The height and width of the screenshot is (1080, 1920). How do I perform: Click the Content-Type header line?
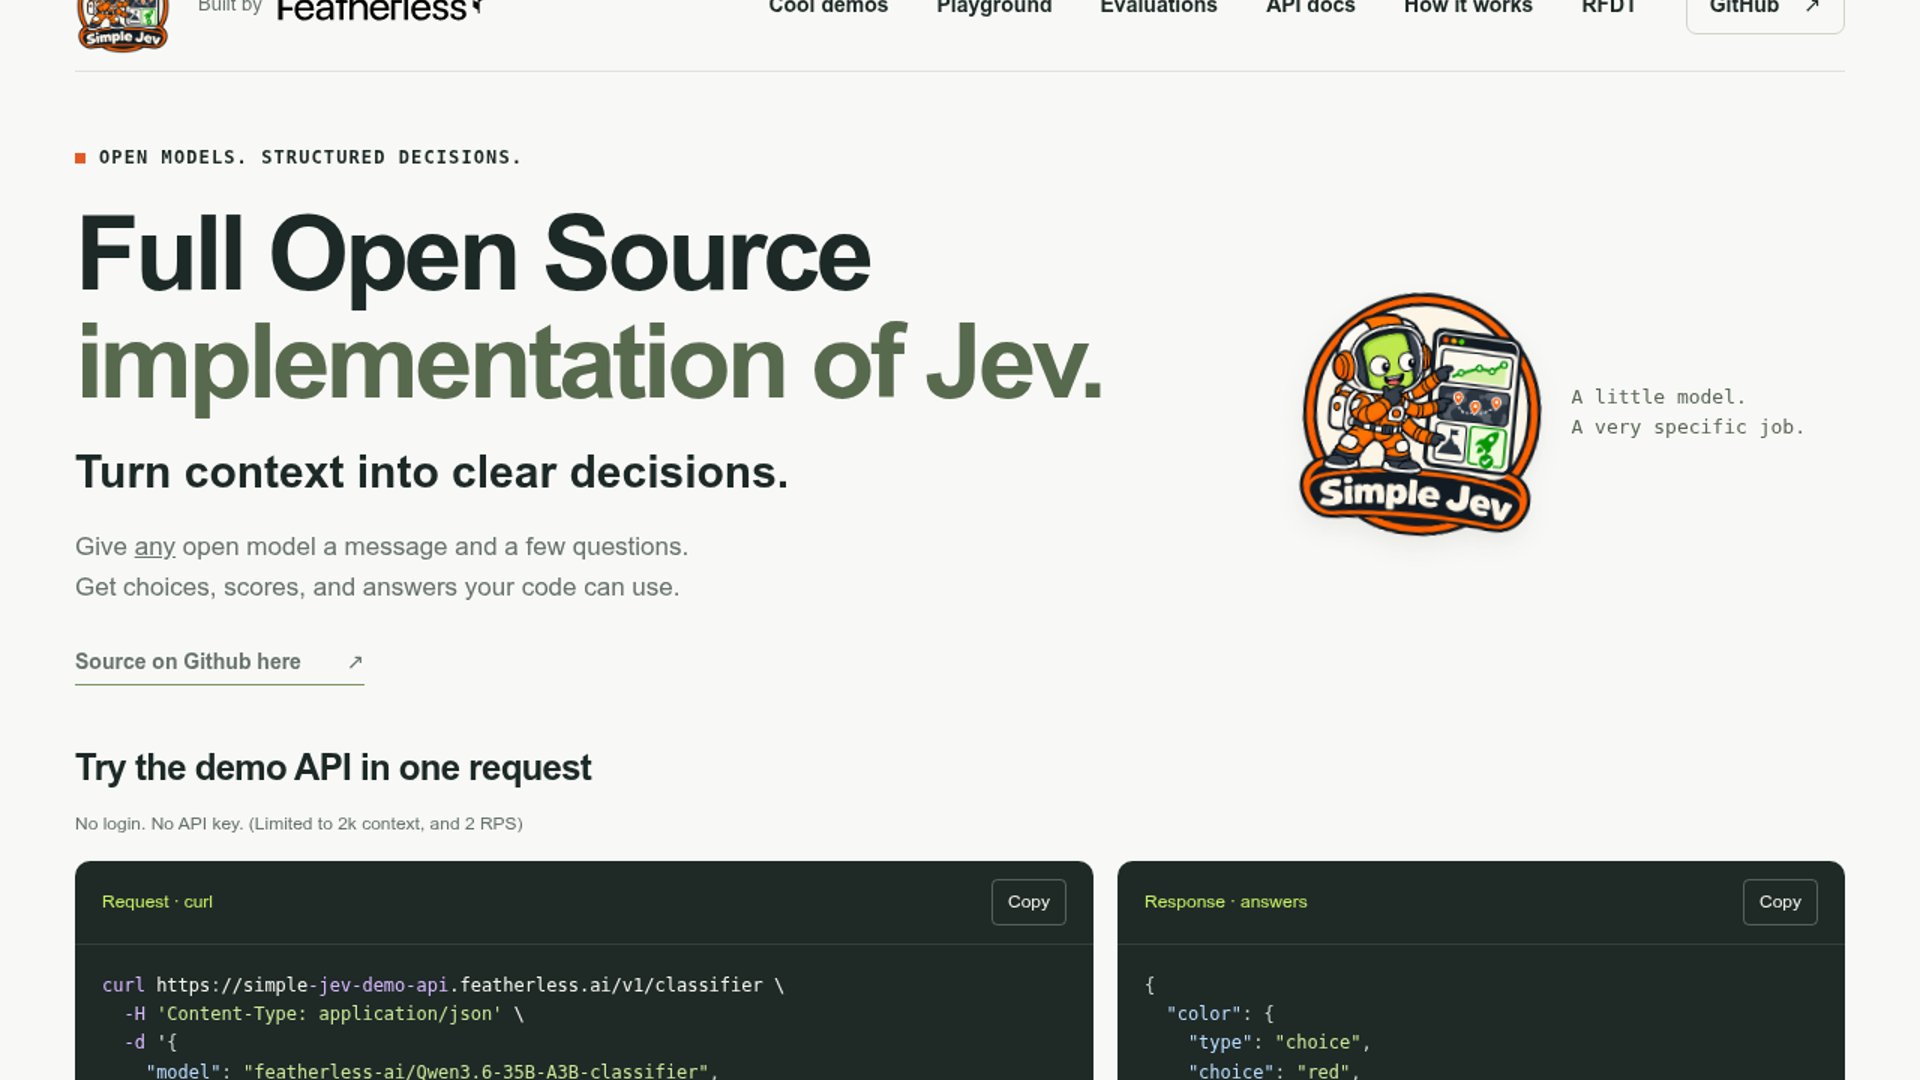click(x=324, y=1014)
